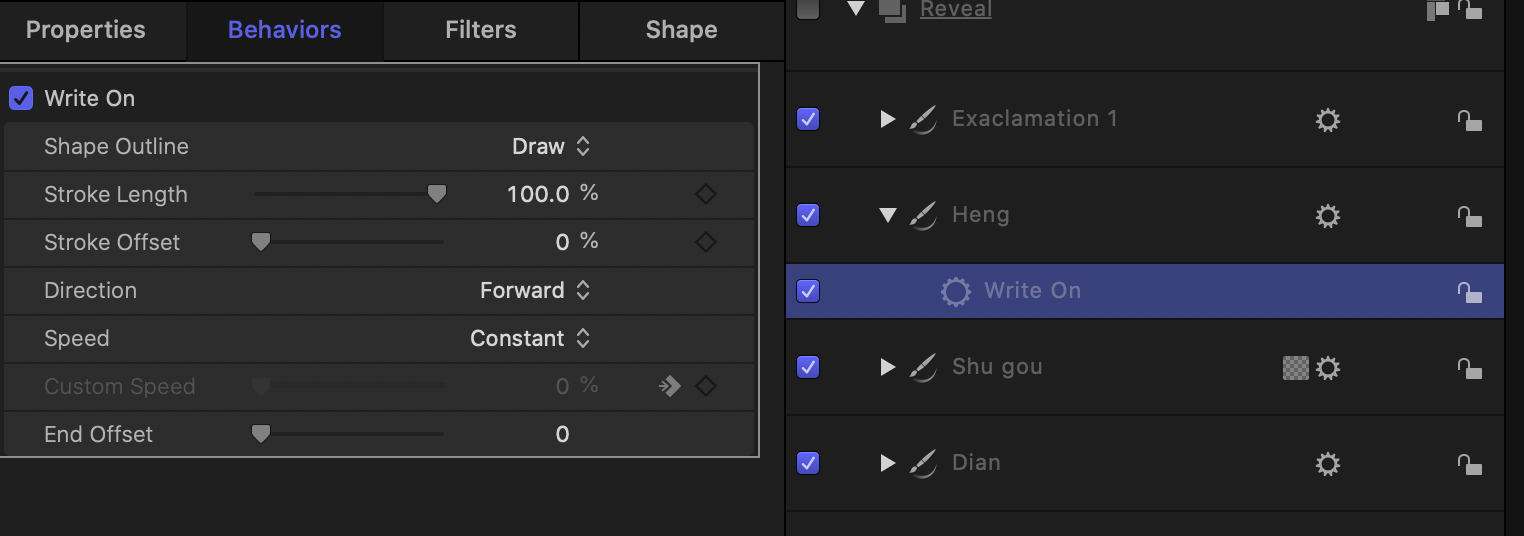1524x536 pixels.
Task: Click the End Offset value field
Action: (x=563, y=434)
